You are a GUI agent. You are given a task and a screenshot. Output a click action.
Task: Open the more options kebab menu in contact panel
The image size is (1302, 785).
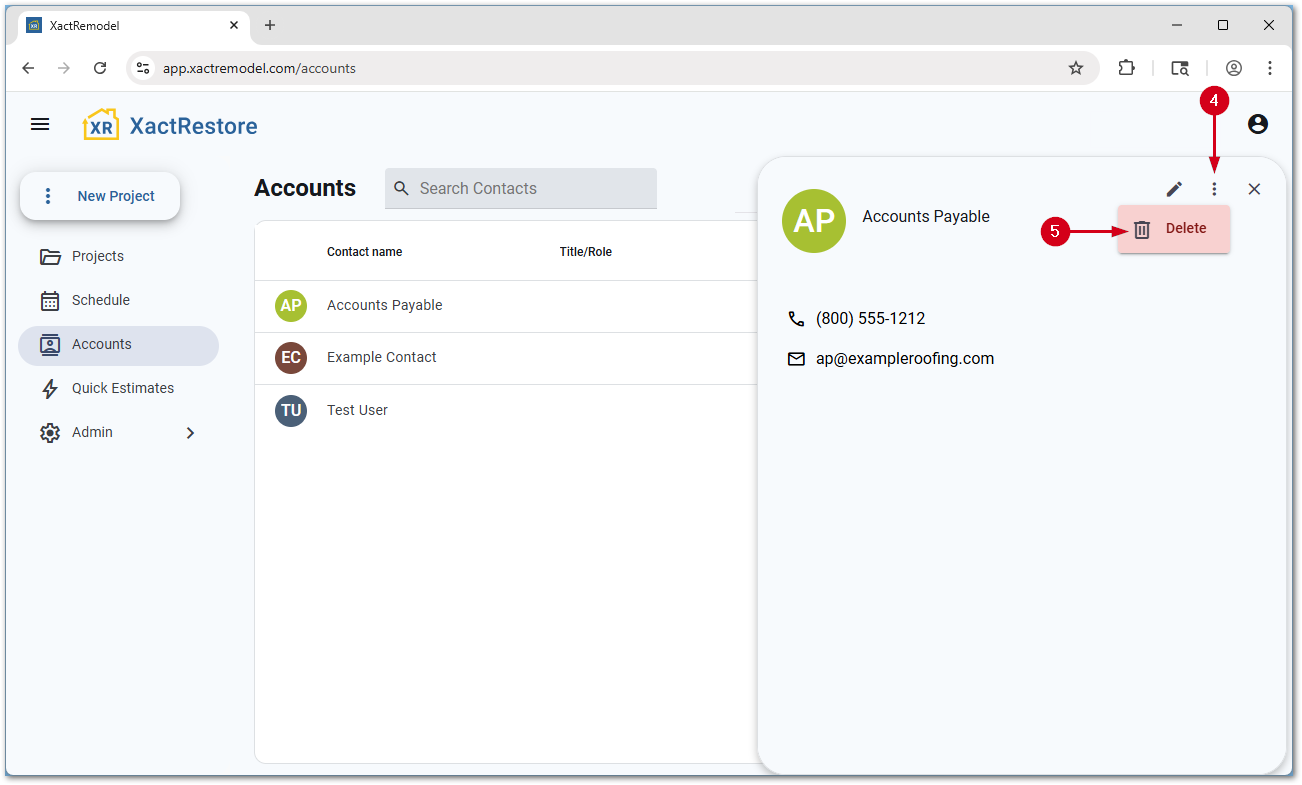(x=1214, y=189)
